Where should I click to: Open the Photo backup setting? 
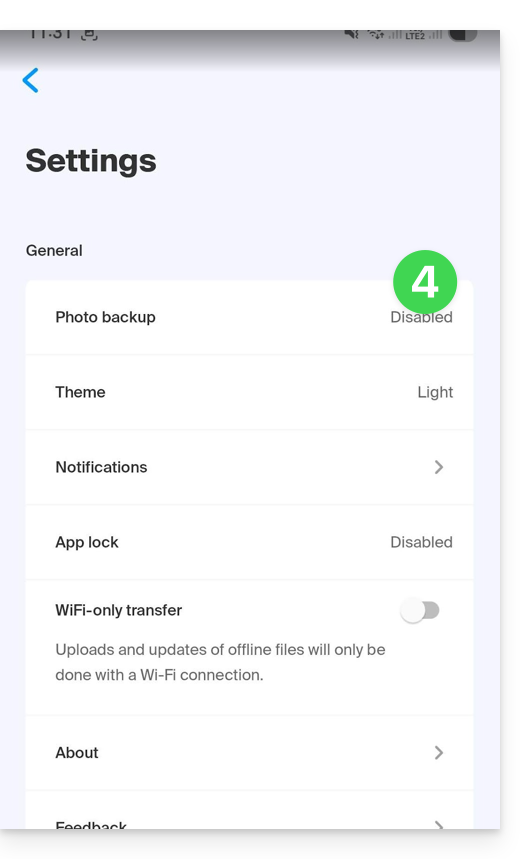tap(249, 317)
